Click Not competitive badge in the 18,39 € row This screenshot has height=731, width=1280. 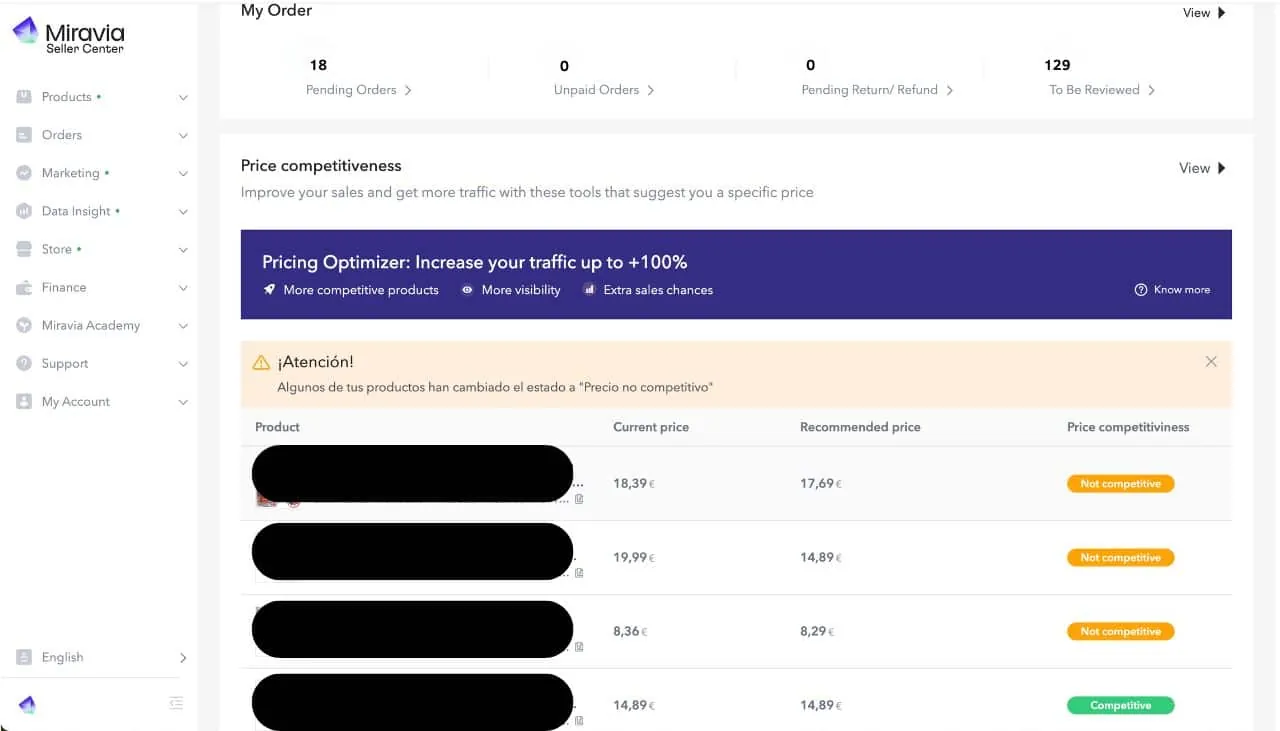click(x=1120, y=484)
